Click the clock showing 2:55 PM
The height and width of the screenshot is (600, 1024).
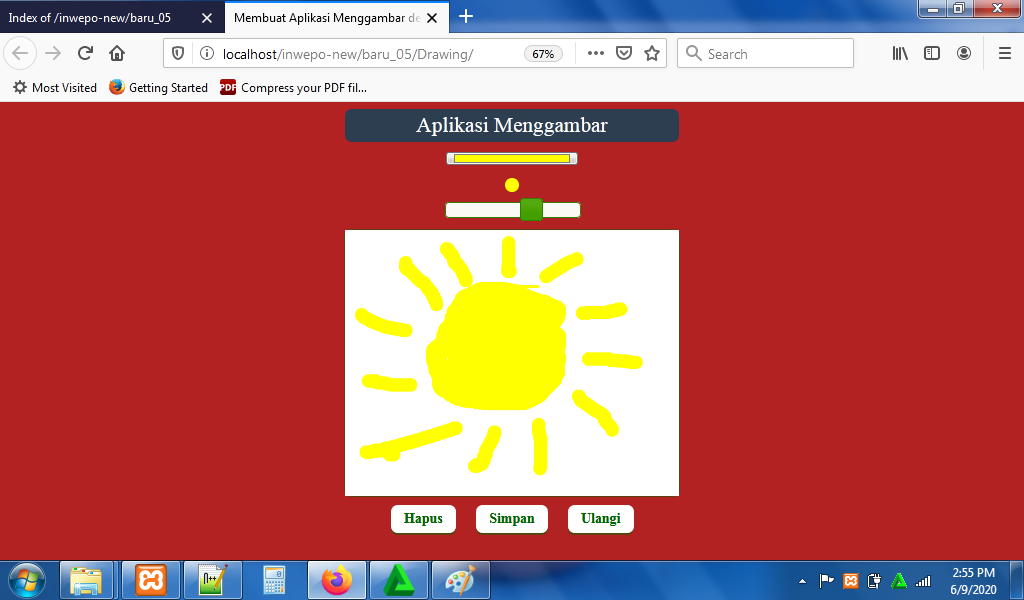click(973, 580)
